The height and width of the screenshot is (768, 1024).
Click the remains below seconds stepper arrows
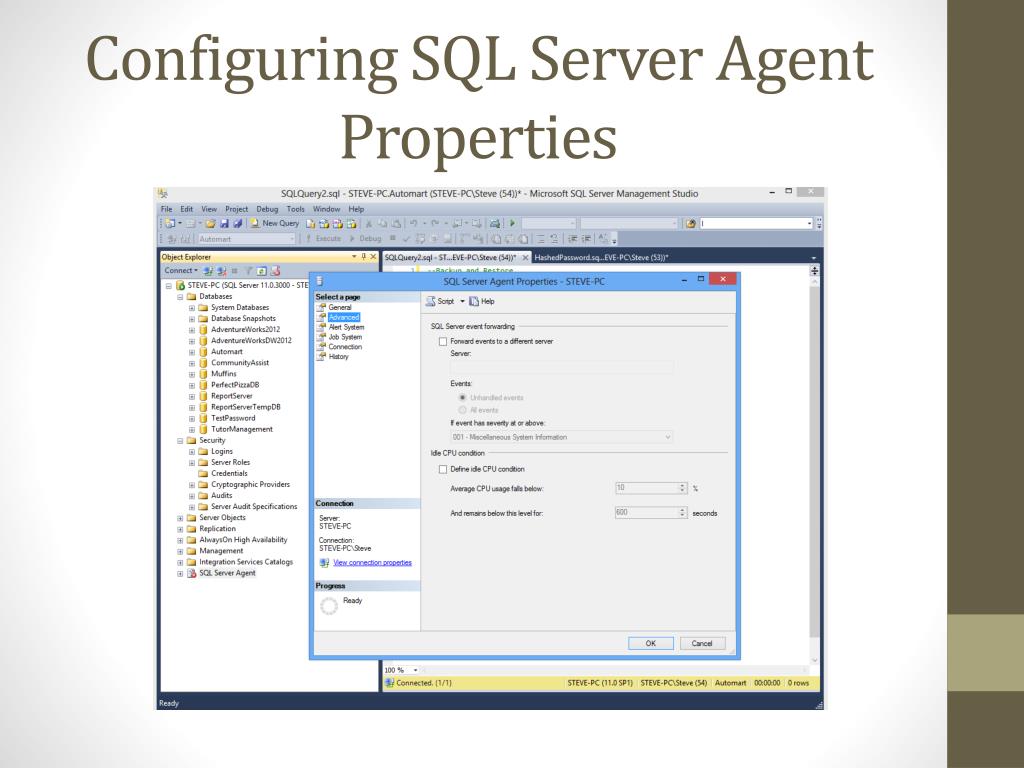[x=682, y=513]
